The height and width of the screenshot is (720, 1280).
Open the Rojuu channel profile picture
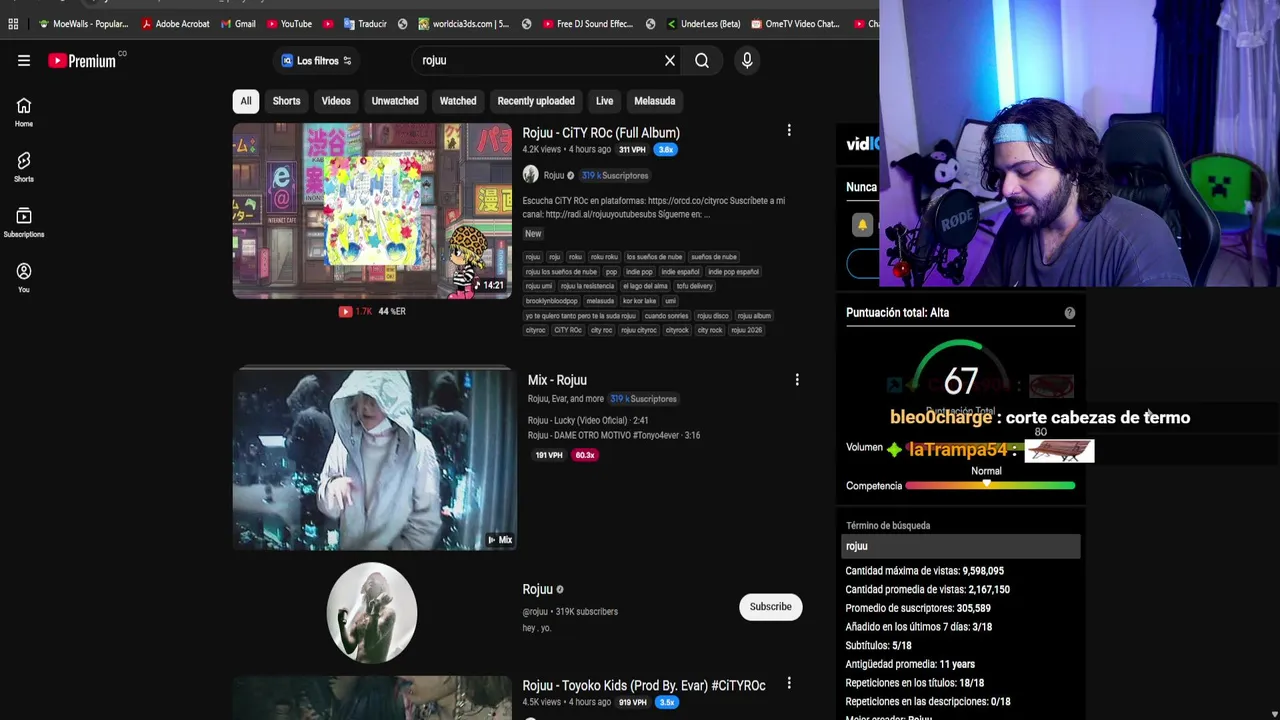372,612
